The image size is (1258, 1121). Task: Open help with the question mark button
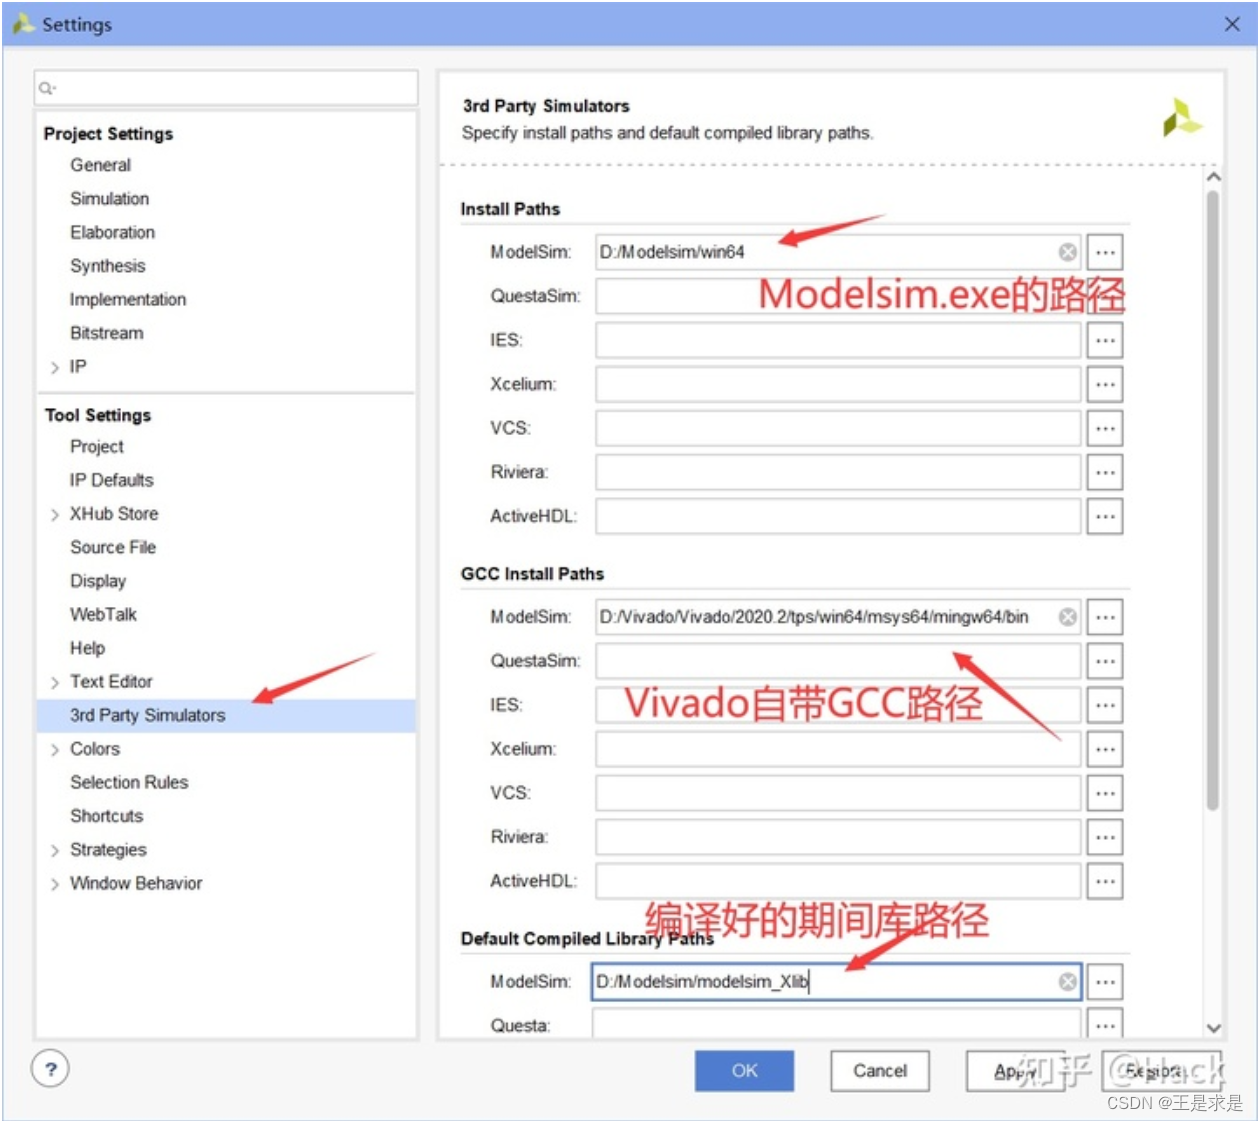51,1069
